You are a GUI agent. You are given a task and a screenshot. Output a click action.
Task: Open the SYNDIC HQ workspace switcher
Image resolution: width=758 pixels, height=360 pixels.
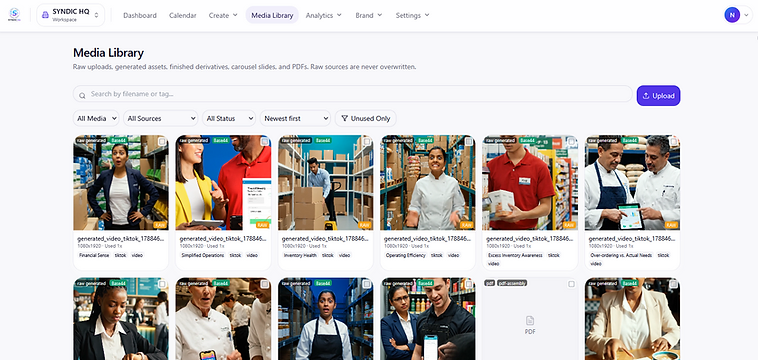click(x=71, y=15)
